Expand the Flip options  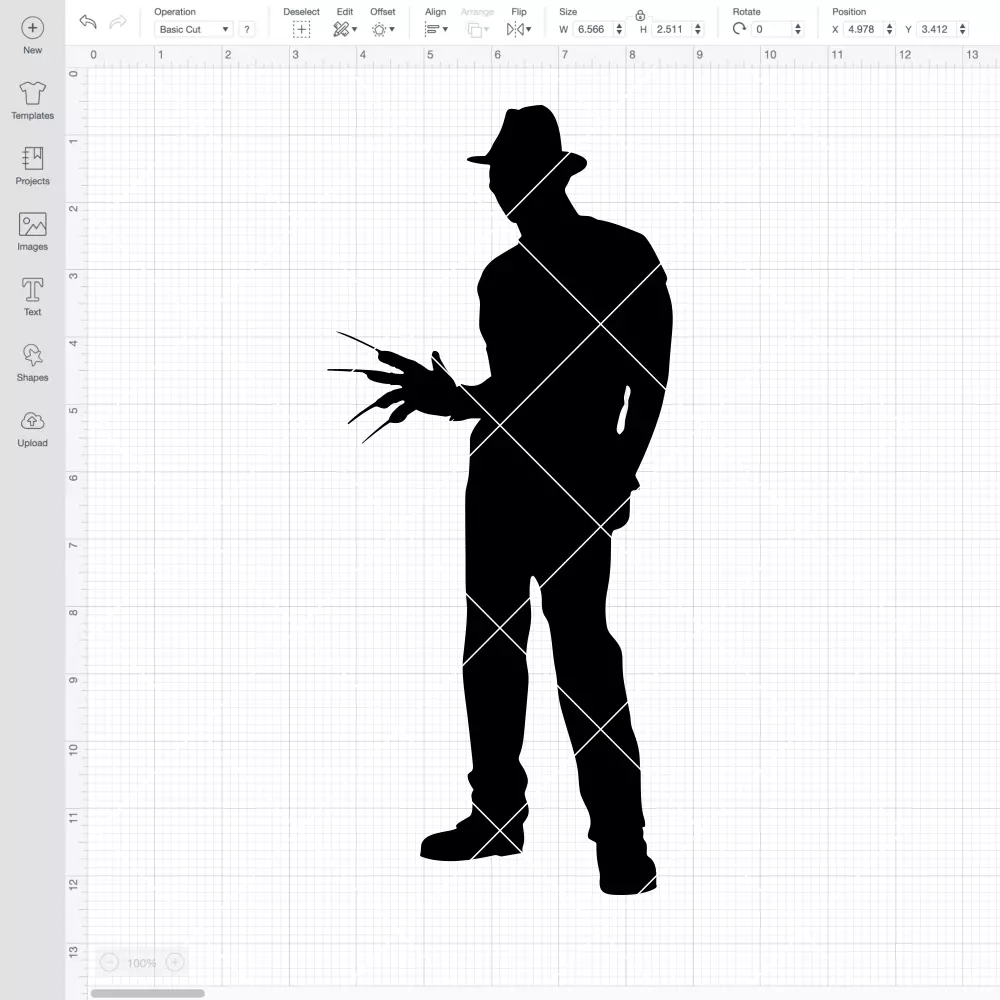point(519,29)
